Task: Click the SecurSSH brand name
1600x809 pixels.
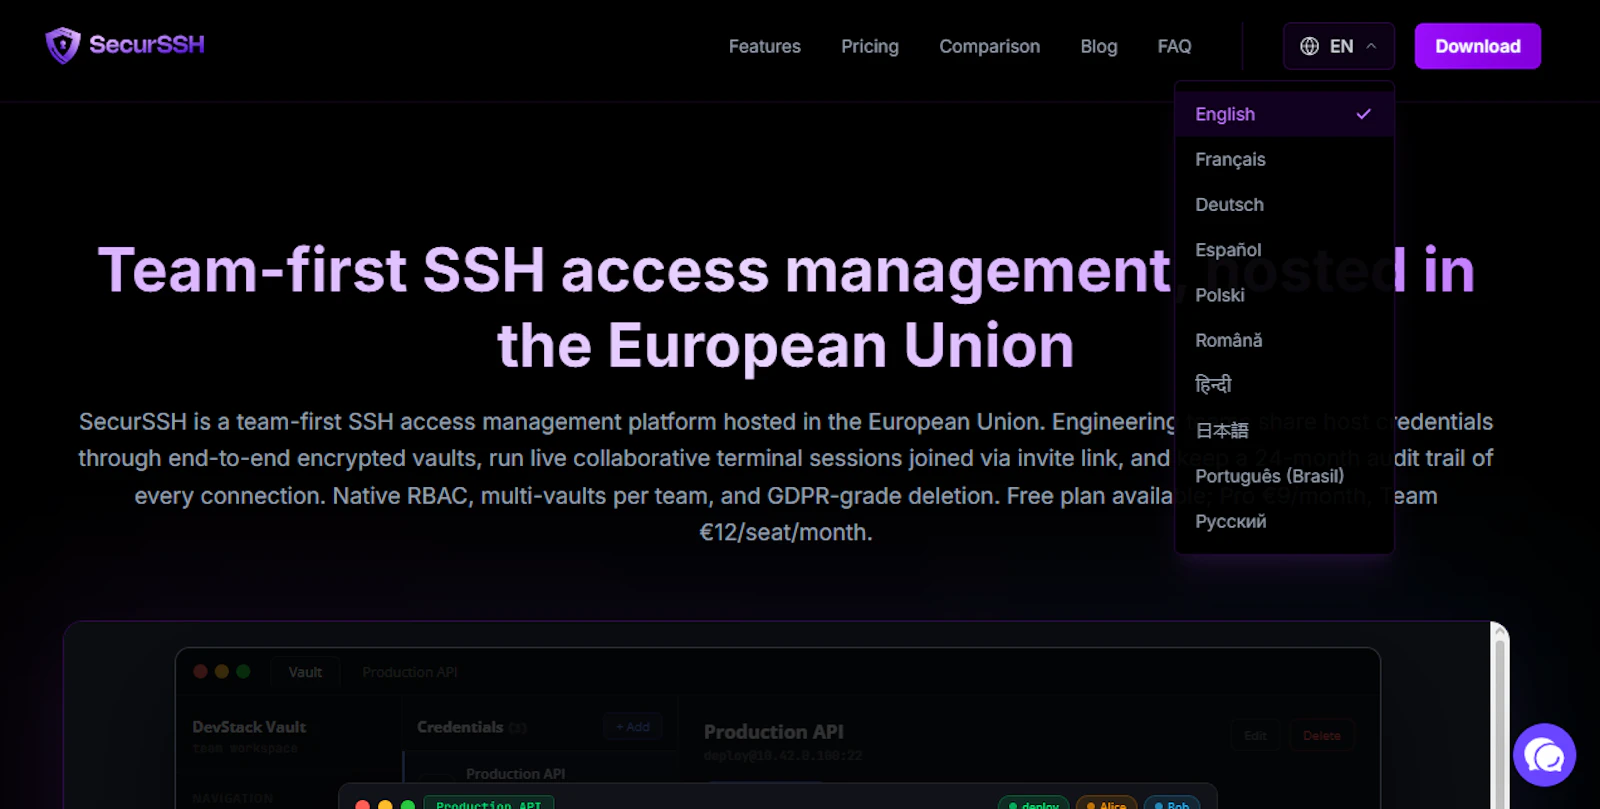Action: 147,44
